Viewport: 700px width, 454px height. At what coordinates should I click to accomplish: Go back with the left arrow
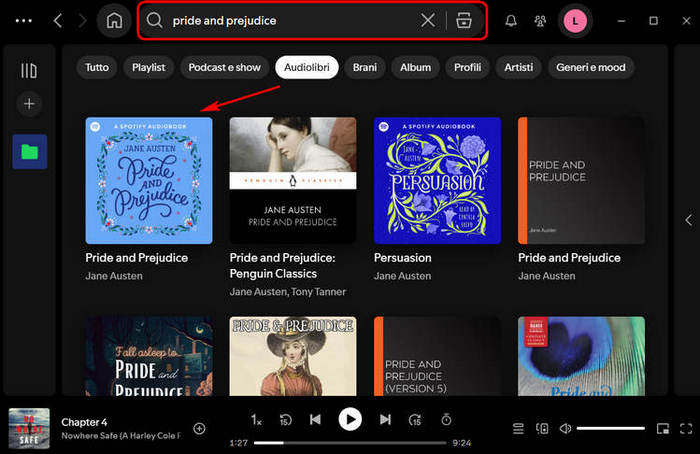point(58,21)
